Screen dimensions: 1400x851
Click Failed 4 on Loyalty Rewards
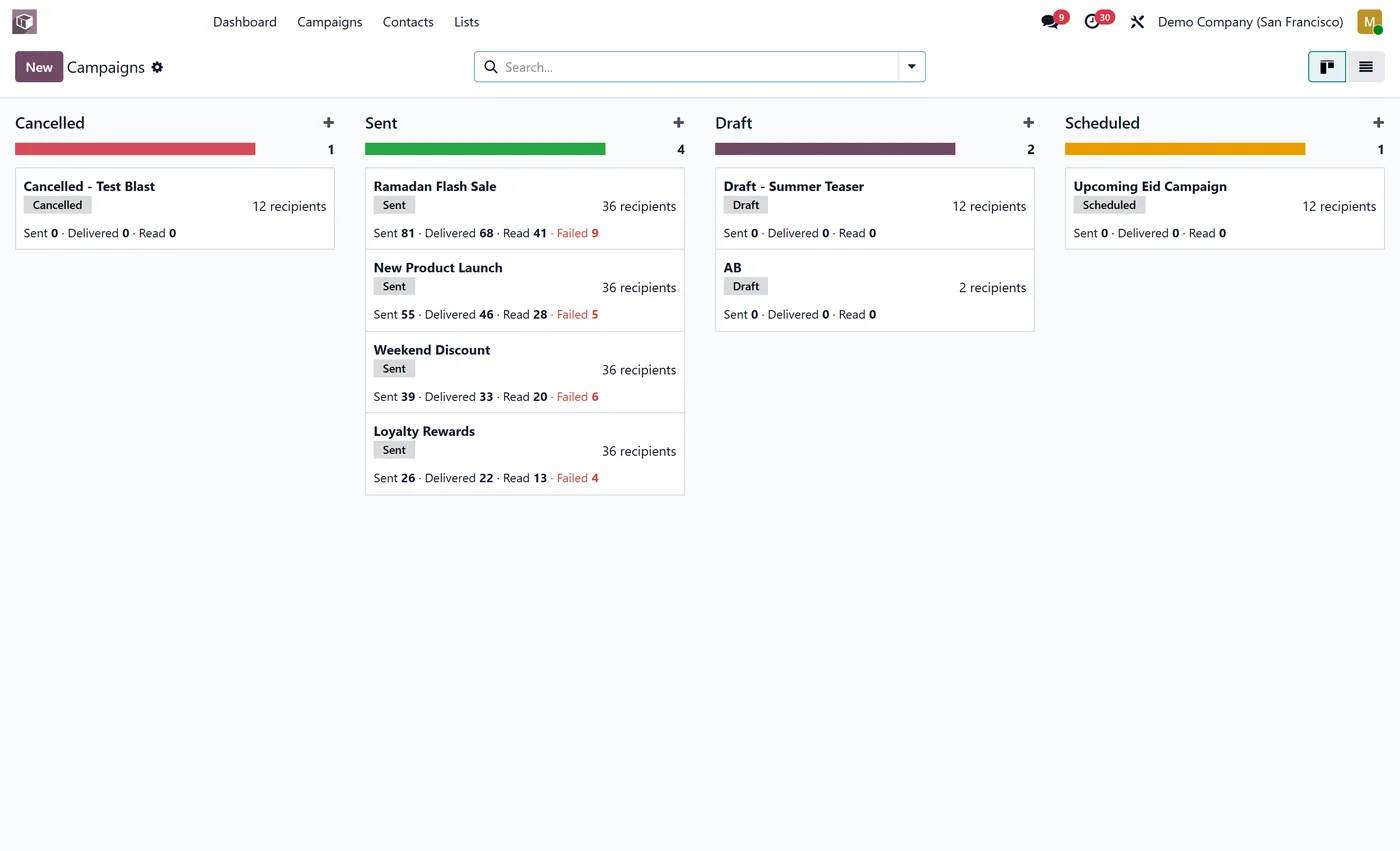pyautogui.click(x=578, y=478)
